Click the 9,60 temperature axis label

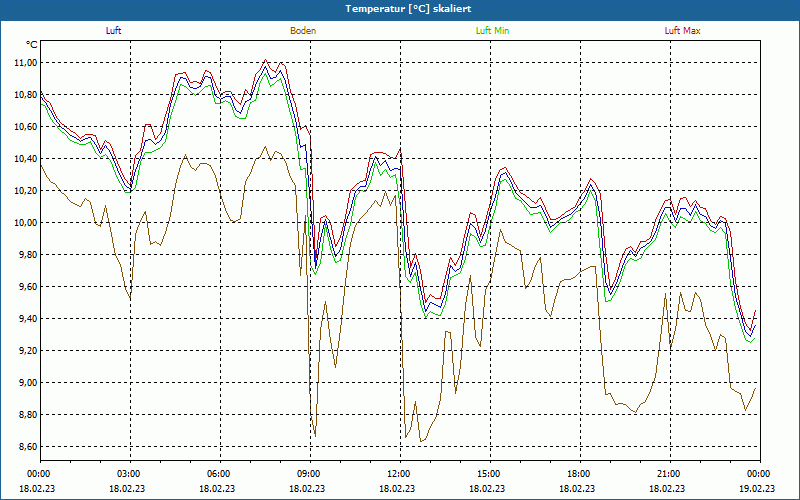(26, 286)
